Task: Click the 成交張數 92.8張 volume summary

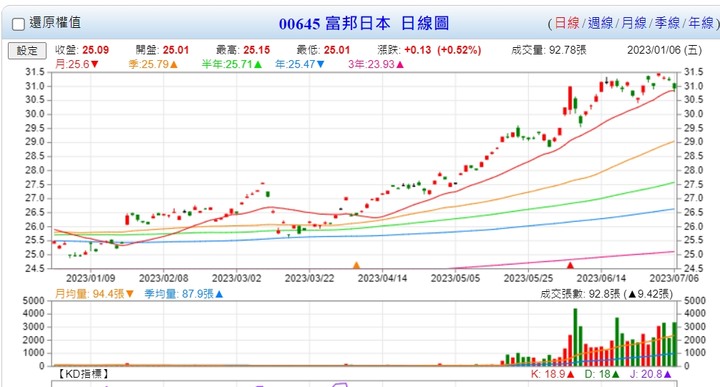Action: click(606, 294)
